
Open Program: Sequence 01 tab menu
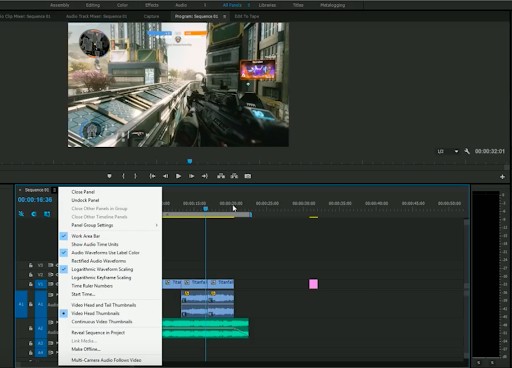(x=225, y=16)
